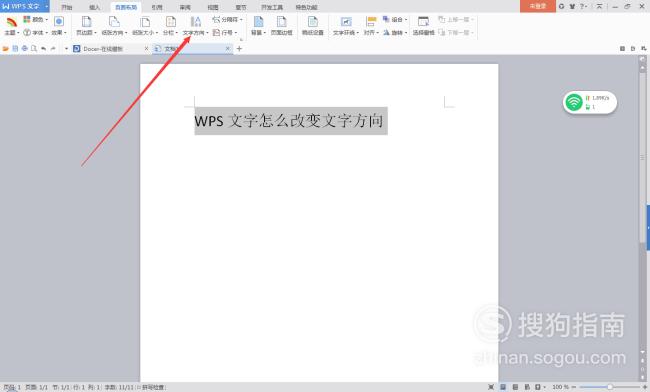Click the 文字方向 text direction icon

(x=195, y=22)
